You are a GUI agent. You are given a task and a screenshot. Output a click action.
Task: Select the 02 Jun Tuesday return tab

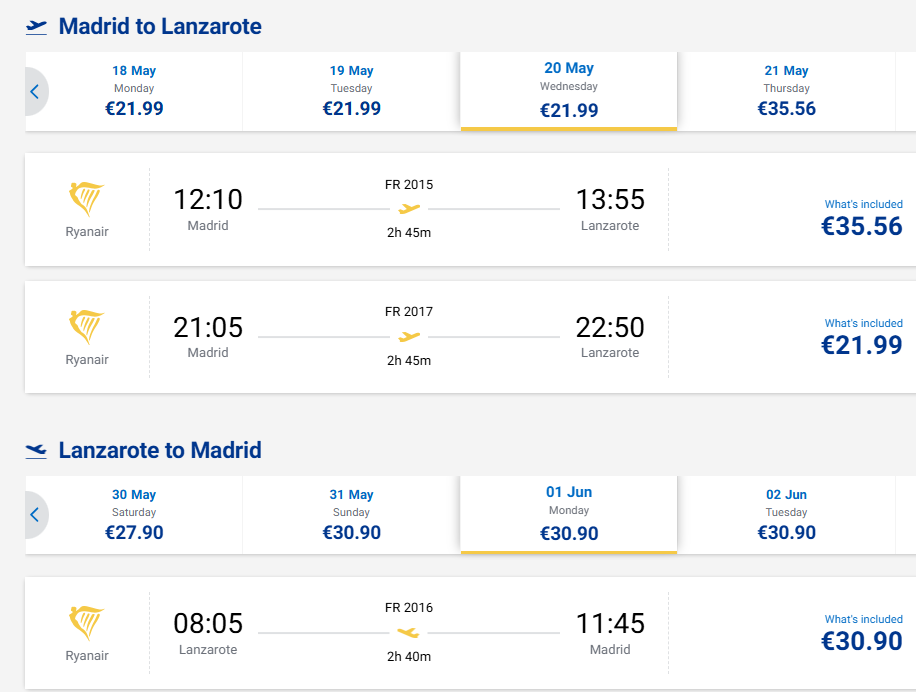click(x=786, y=515)
